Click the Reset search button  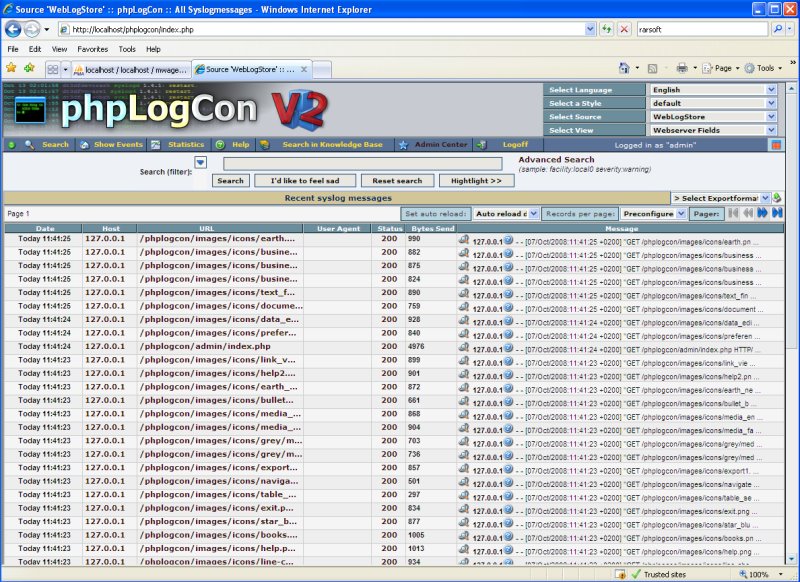(x=397, y=181)
